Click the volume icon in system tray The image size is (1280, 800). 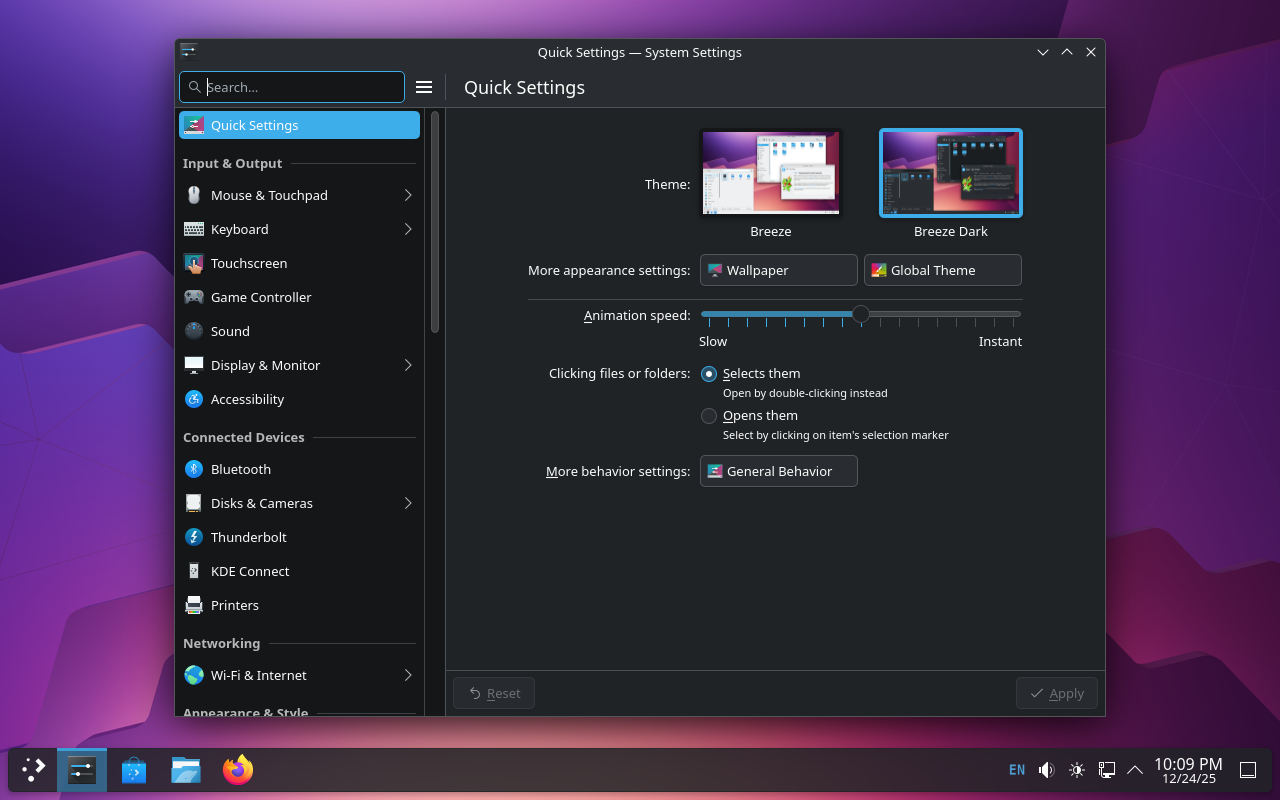pos(1046,770)
